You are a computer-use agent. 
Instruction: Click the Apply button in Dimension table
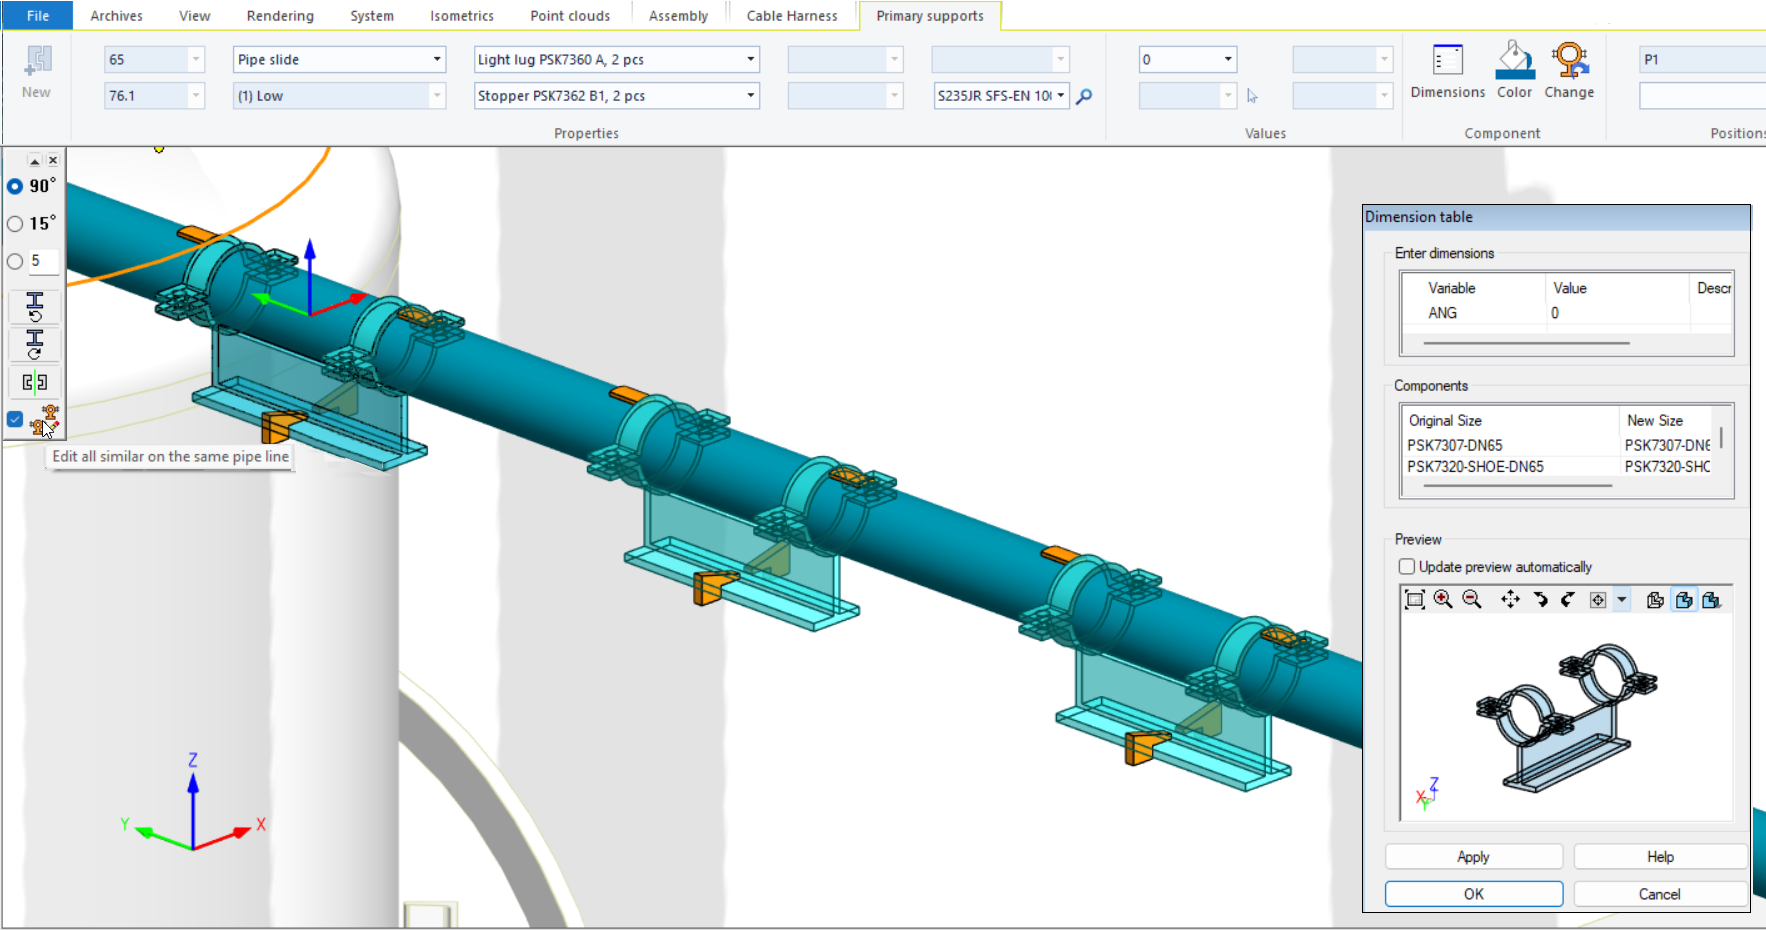click(x=1472, y=857)
